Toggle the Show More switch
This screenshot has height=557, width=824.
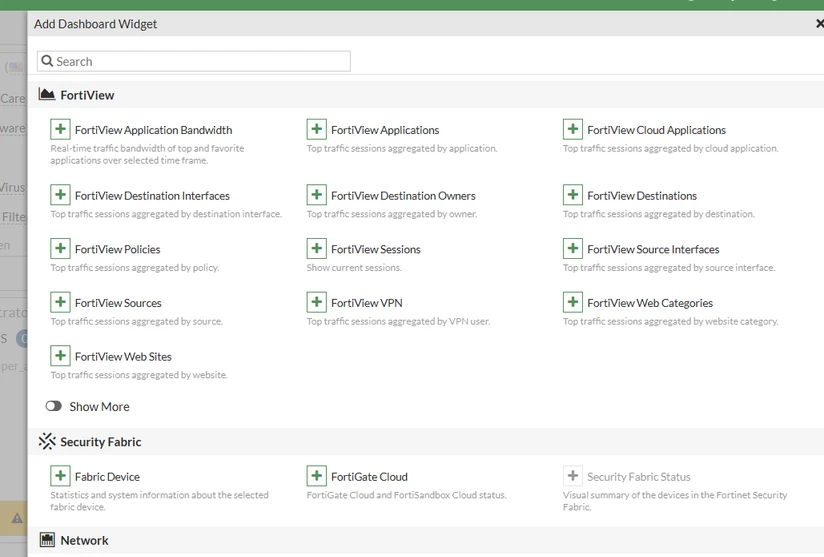point(53,406)
